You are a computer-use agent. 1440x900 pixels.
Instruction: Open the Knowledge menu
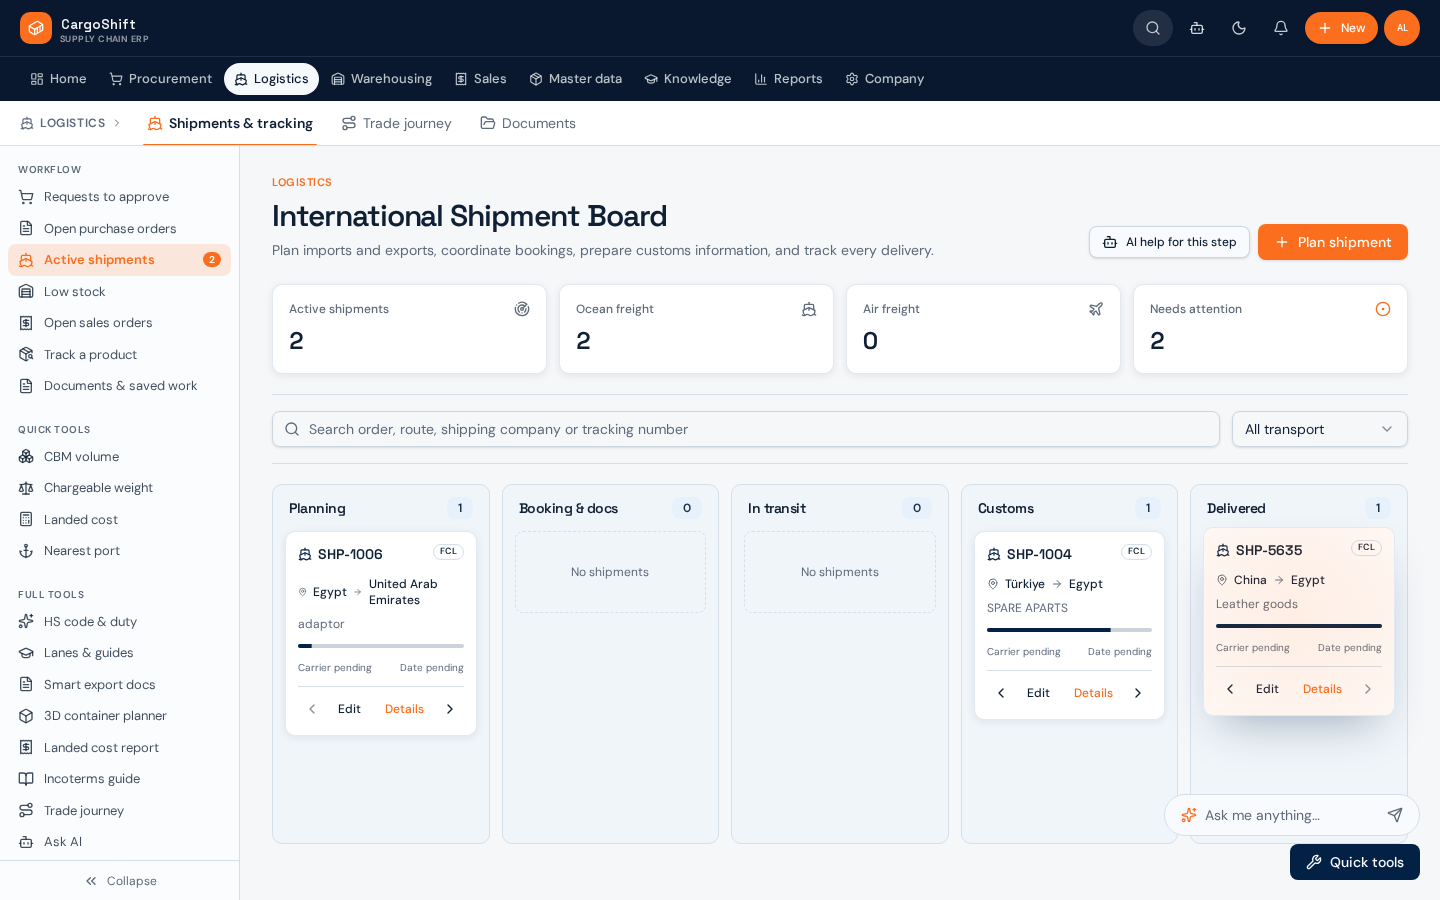[688, 79]
